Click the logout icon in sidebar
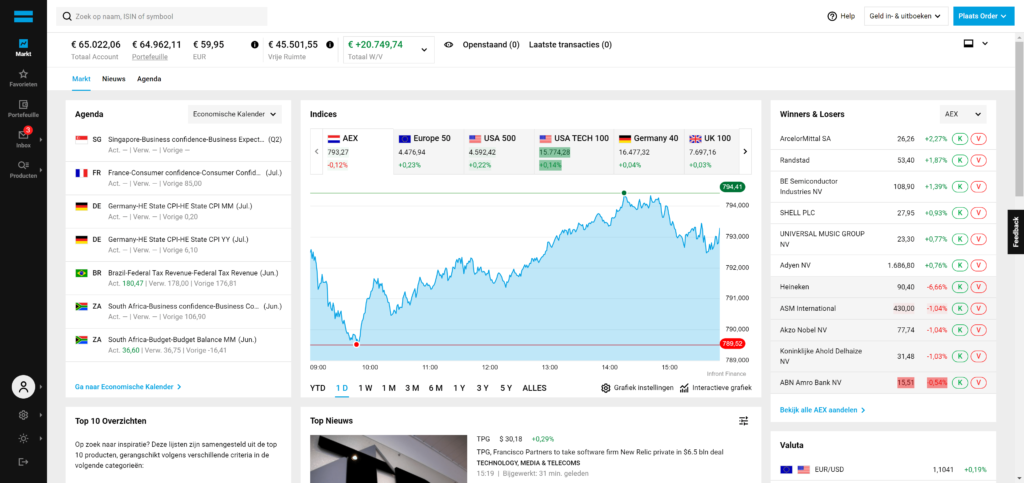The image size is (1024, 483). [24, 461]
